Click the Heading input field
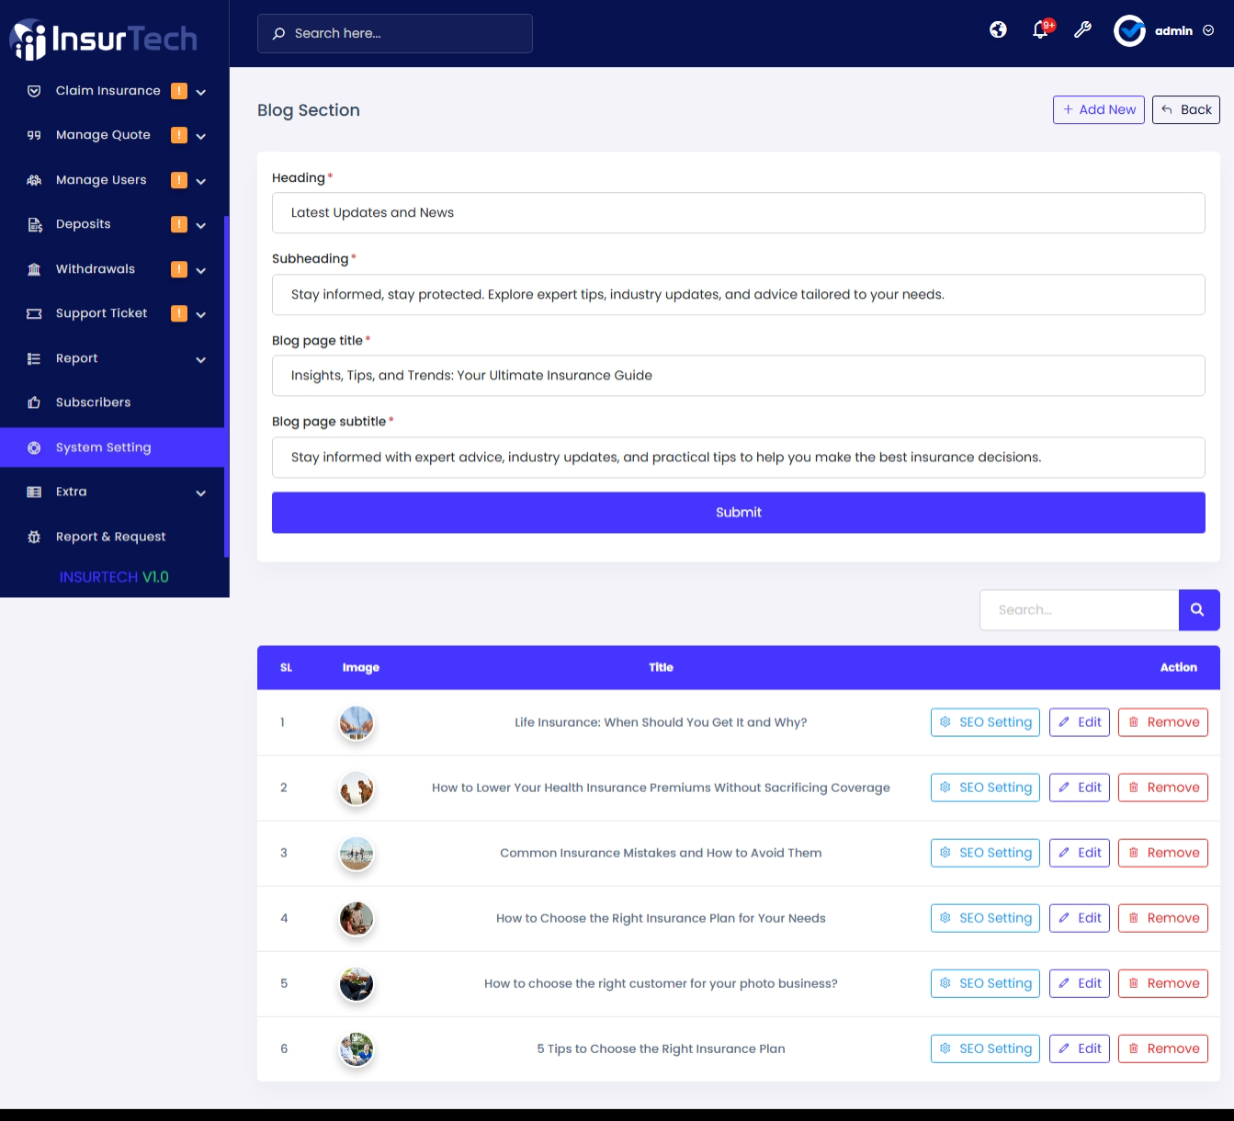 [x=738, y=213]
